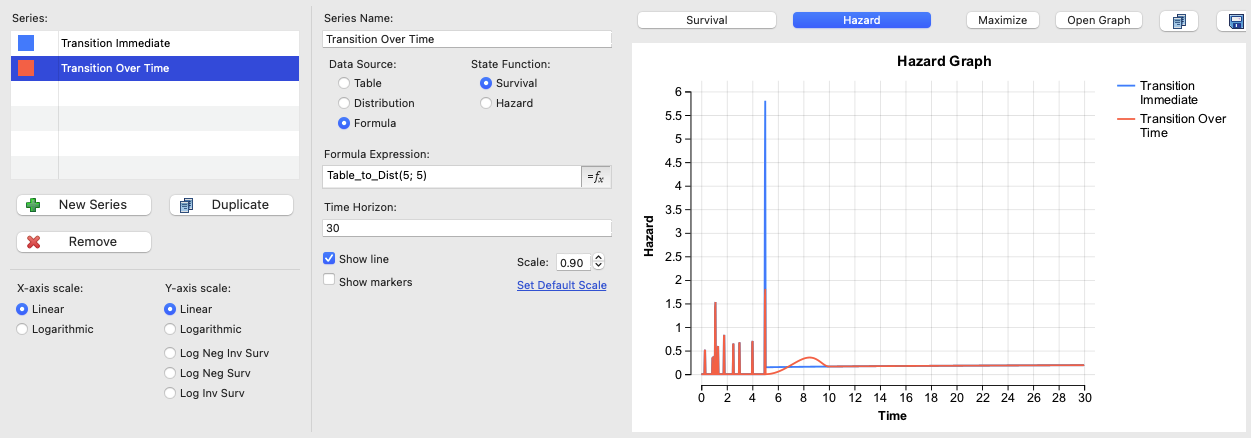
Task: Click the formula editor fx icon
Action: (x=596, y=176)
